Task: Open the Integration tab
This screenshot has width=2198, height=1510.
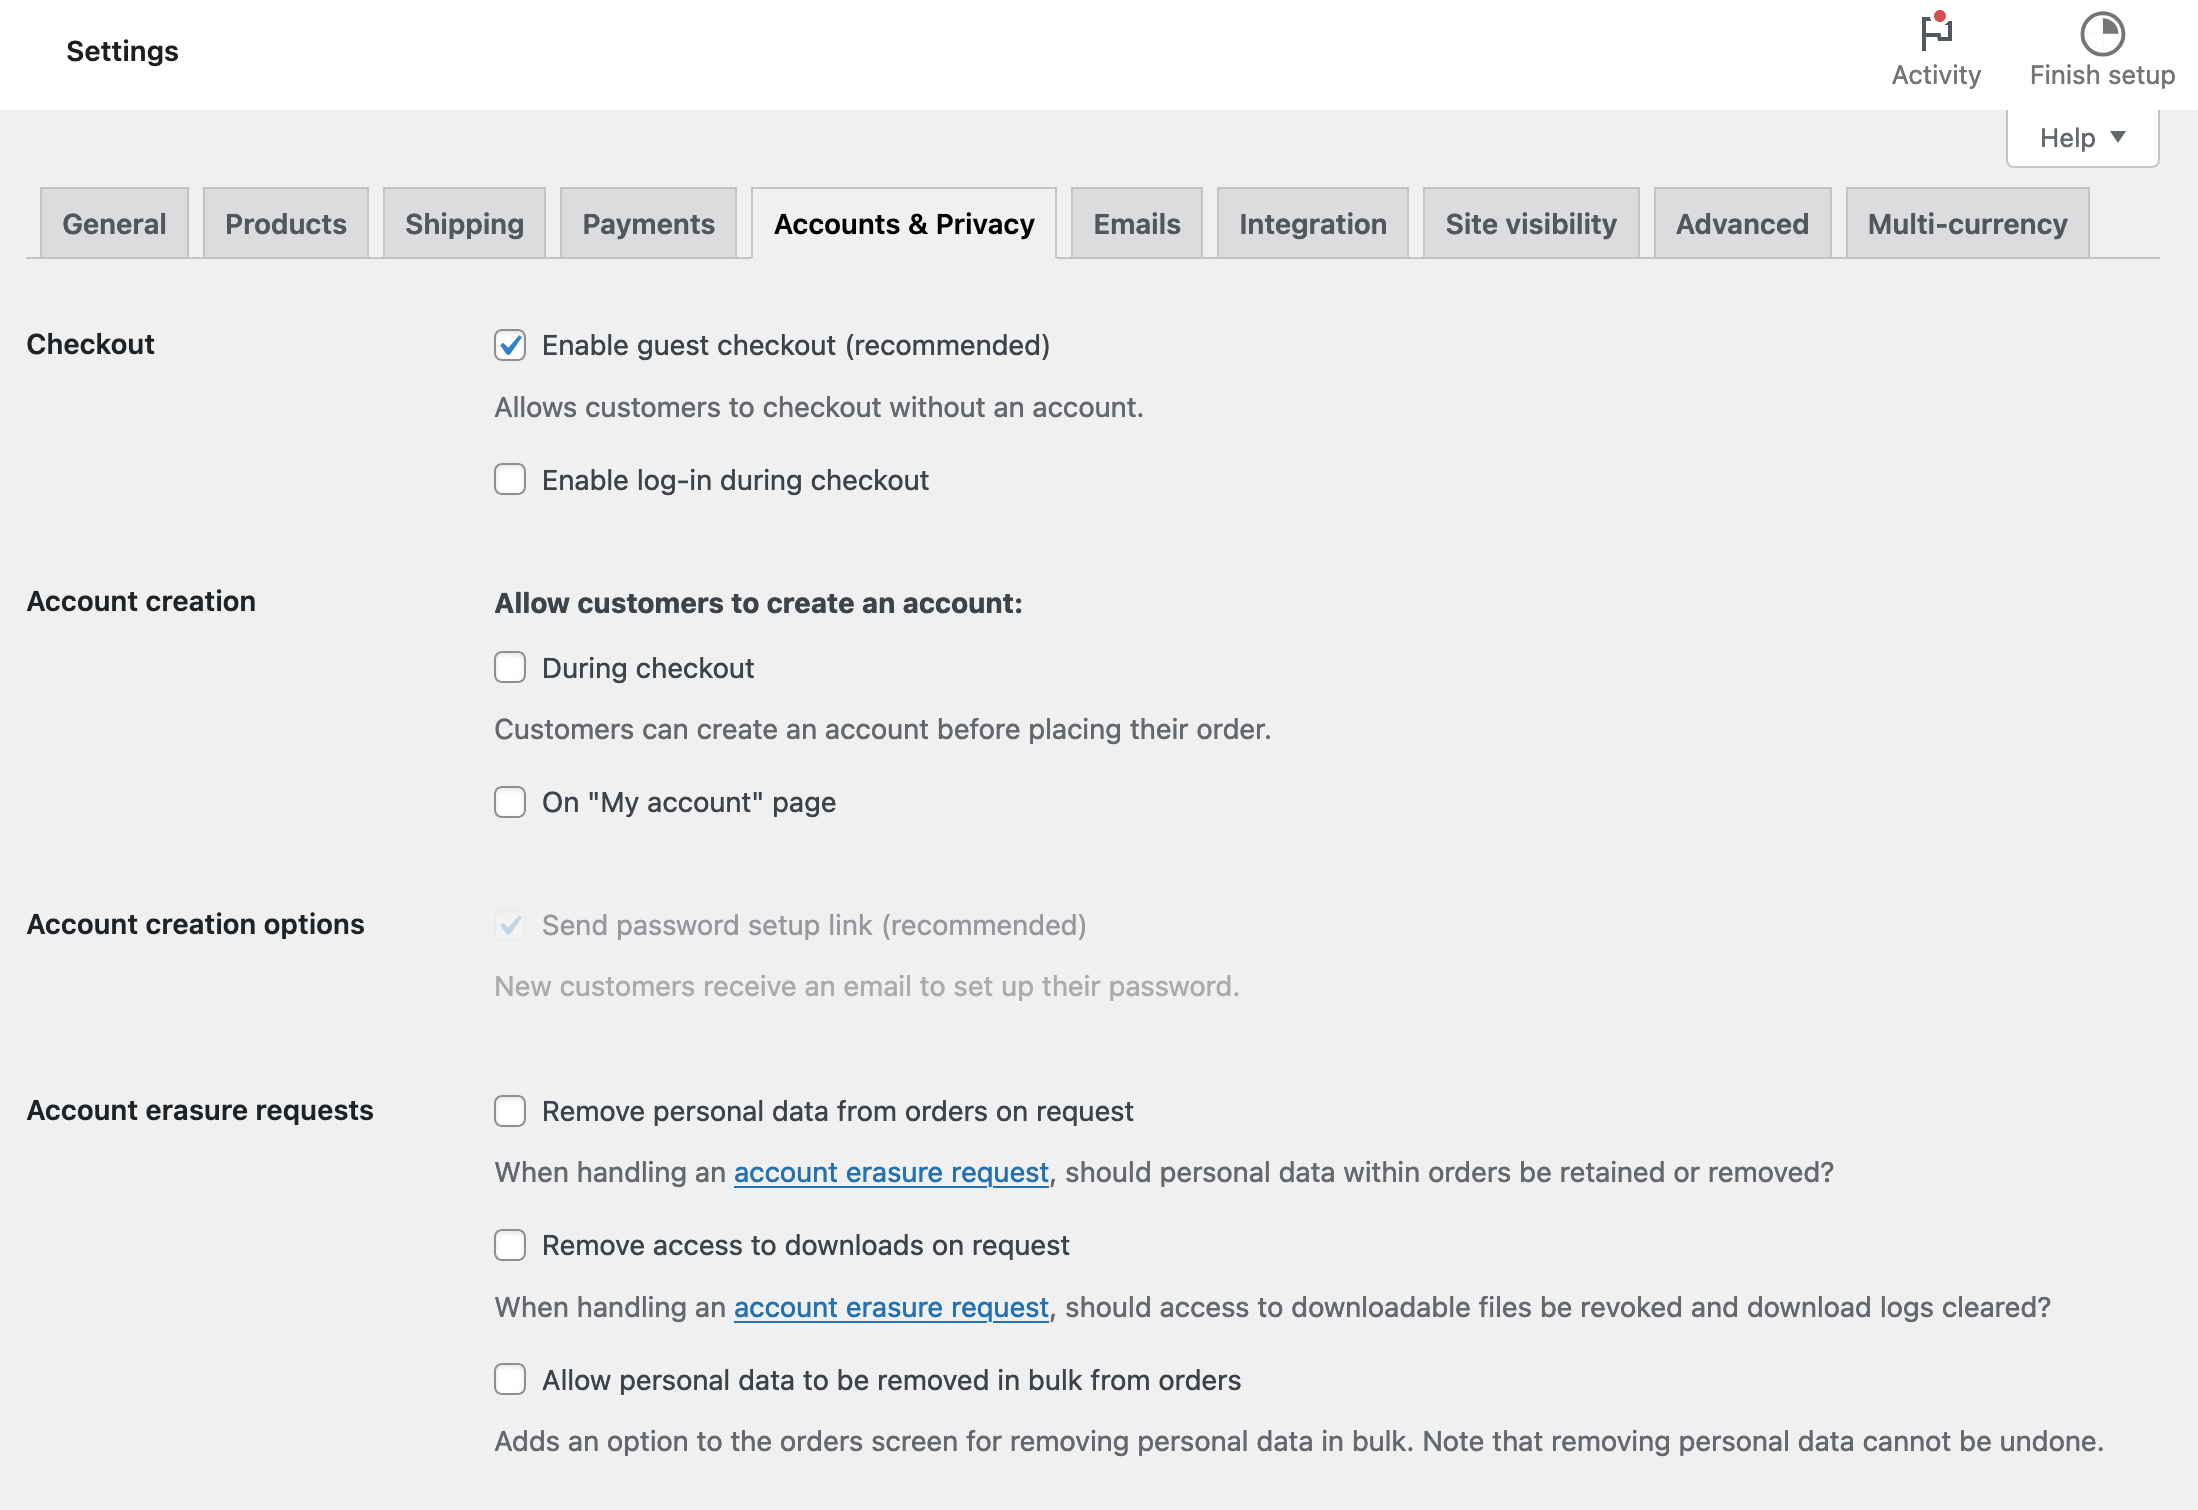Action: click(1312, 223)
